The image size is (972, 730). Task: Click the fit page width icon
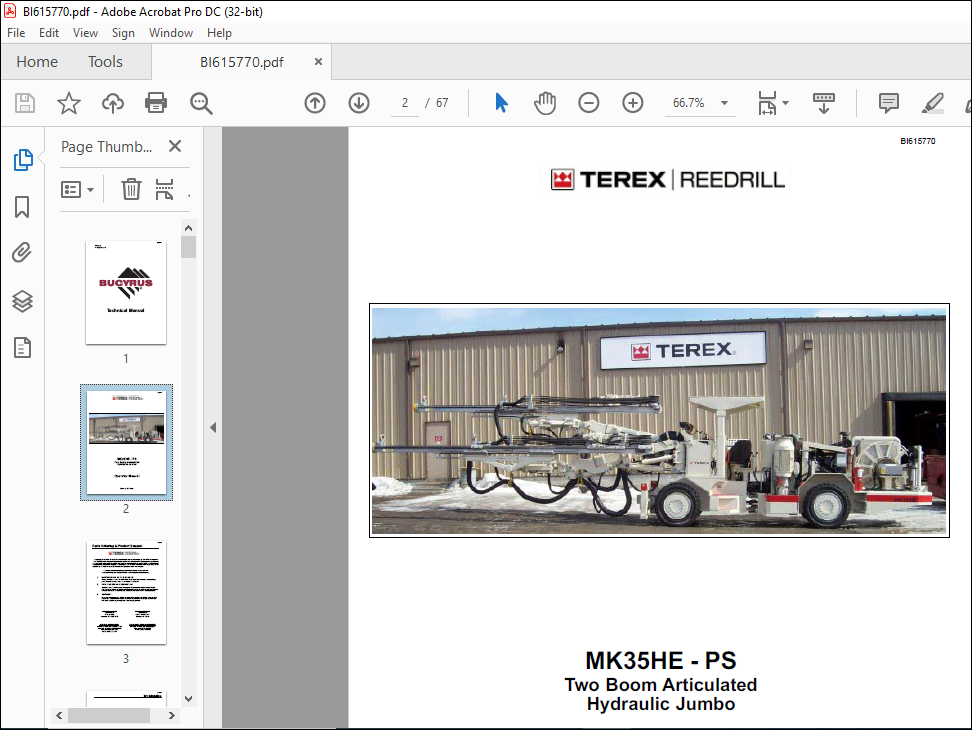(767, 103)
